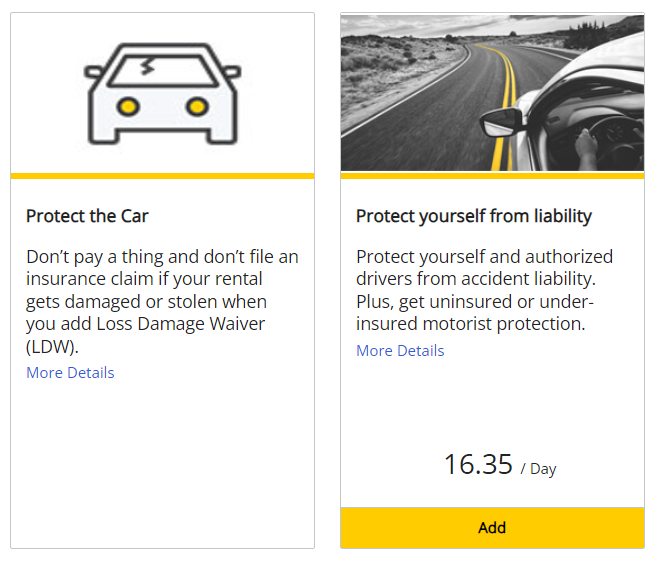This screenshot has height=561, width=659.
Task: Click the Loss Damage Waiver description text
Action: pos(162,302)
